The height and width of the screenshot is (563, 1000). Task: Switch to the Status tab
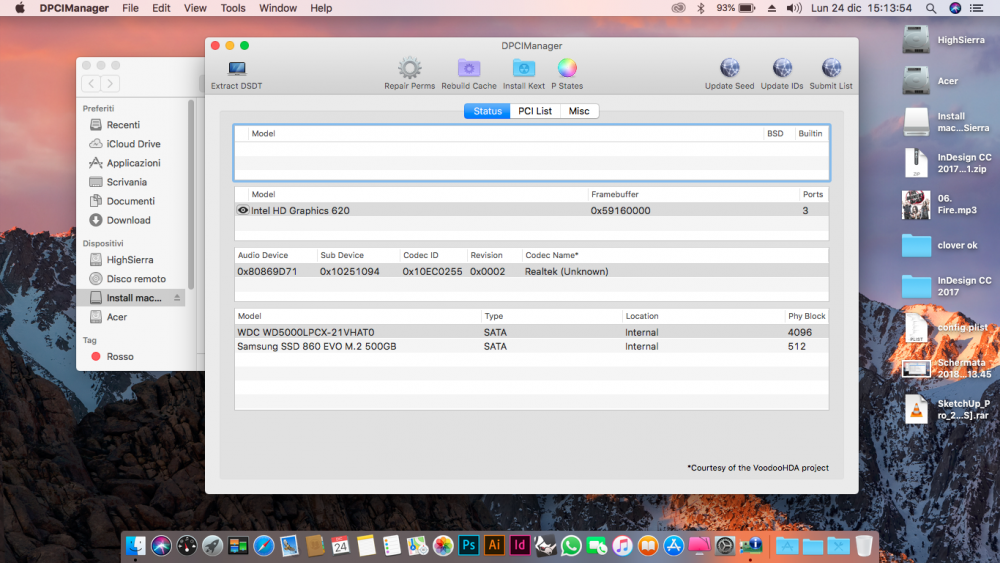coord(487,111)
